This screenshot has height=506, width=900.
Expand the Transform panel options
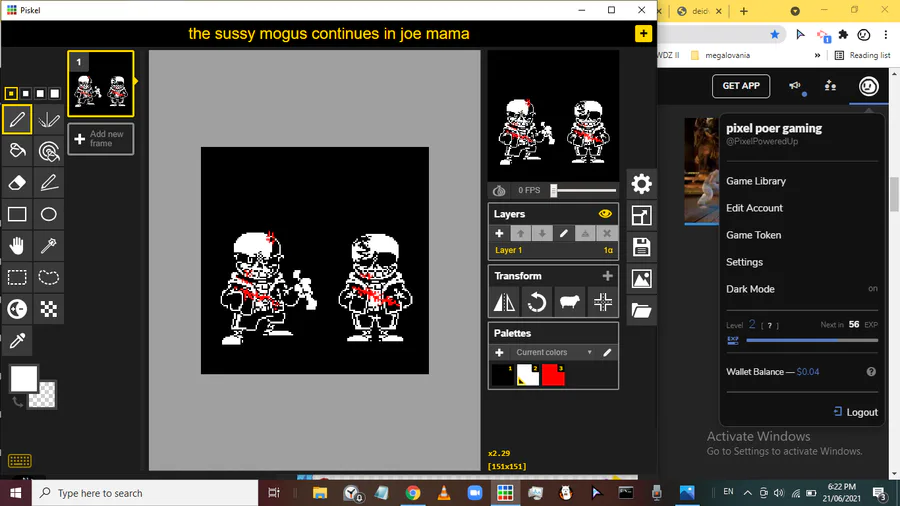607,276
